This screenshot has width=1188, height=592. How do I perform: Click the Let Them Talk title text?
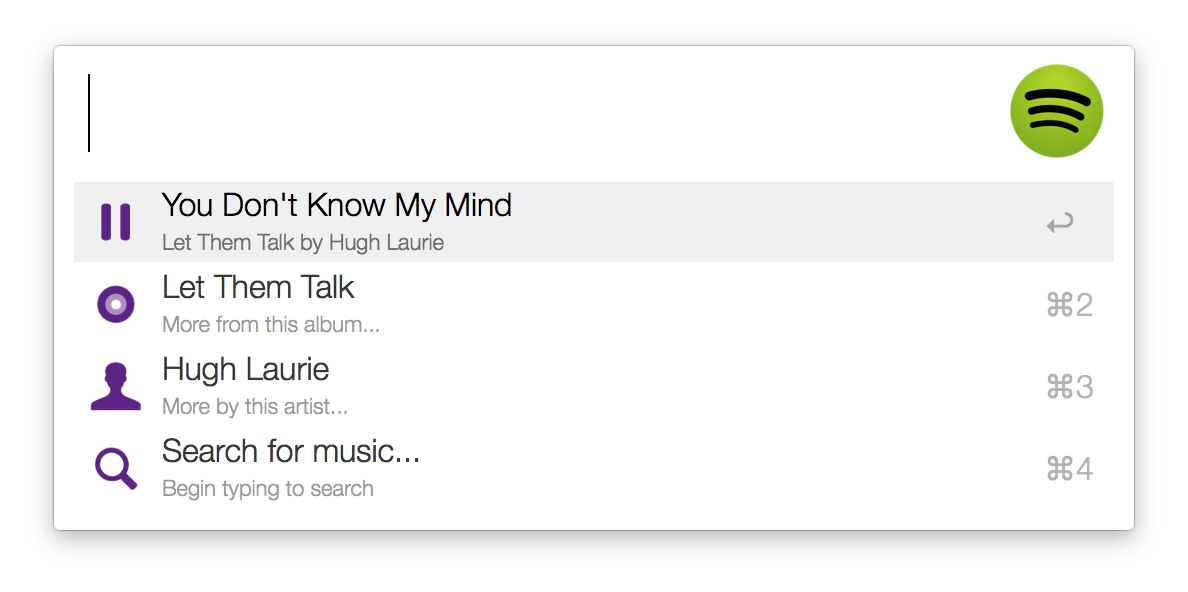point(258,288)
